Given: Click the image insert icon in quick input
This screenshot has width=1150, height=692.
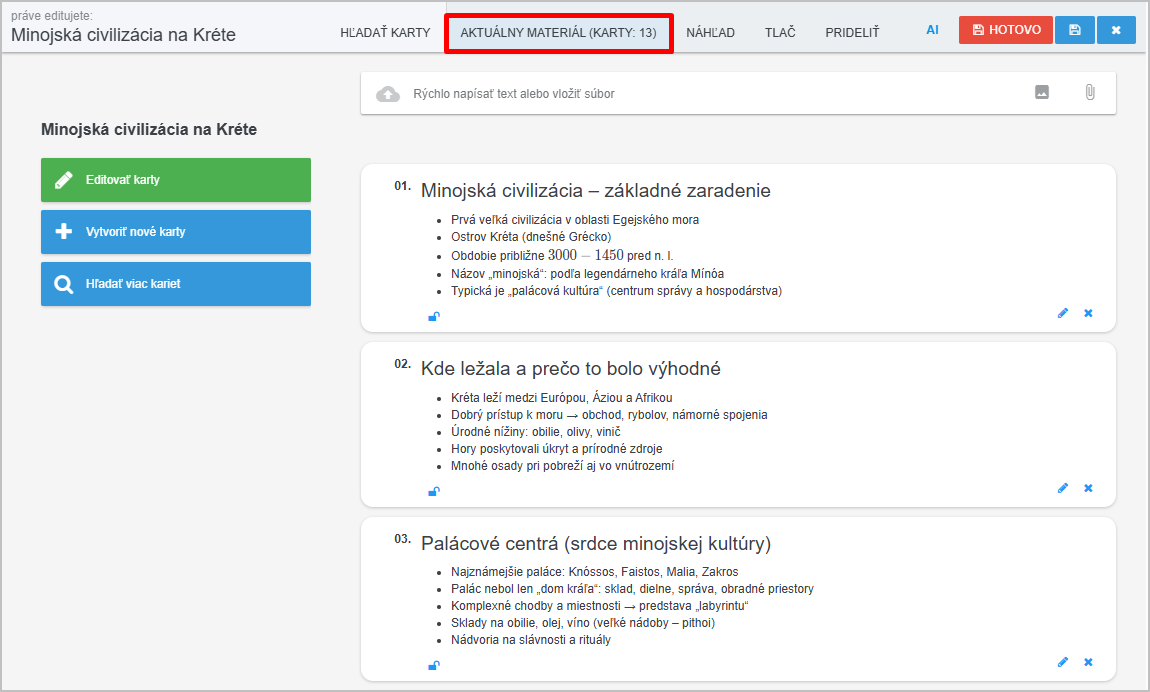Looking at the screenshot, I should pos(1042,93).
